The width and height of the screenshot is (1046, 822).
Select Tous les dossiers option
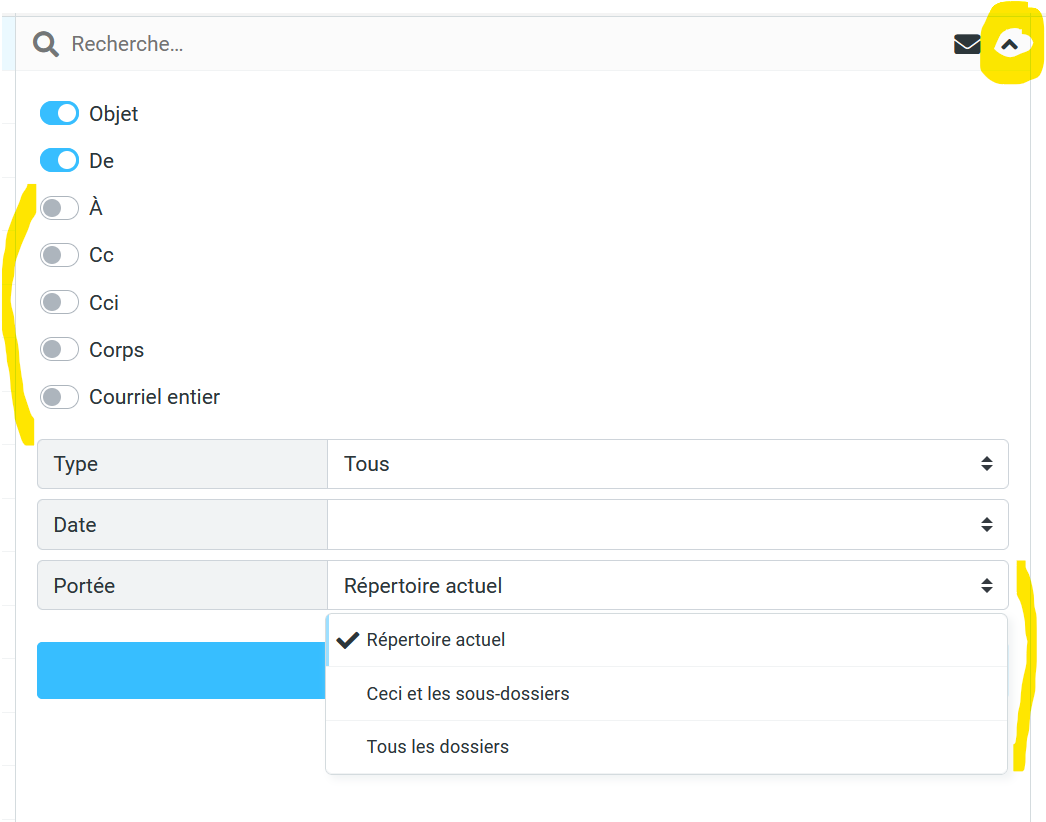click(438, 747)
